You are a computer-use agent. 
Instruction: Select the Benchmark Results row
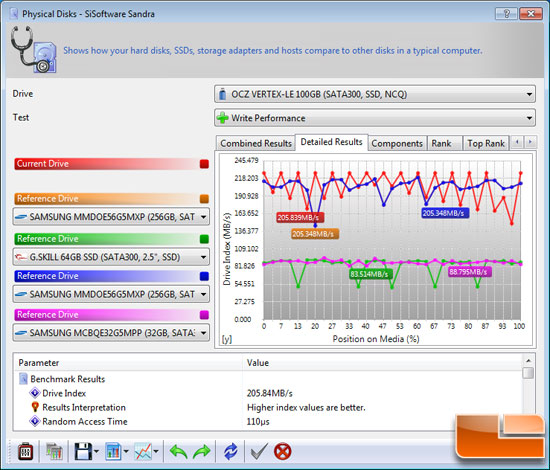click(268, 379)
